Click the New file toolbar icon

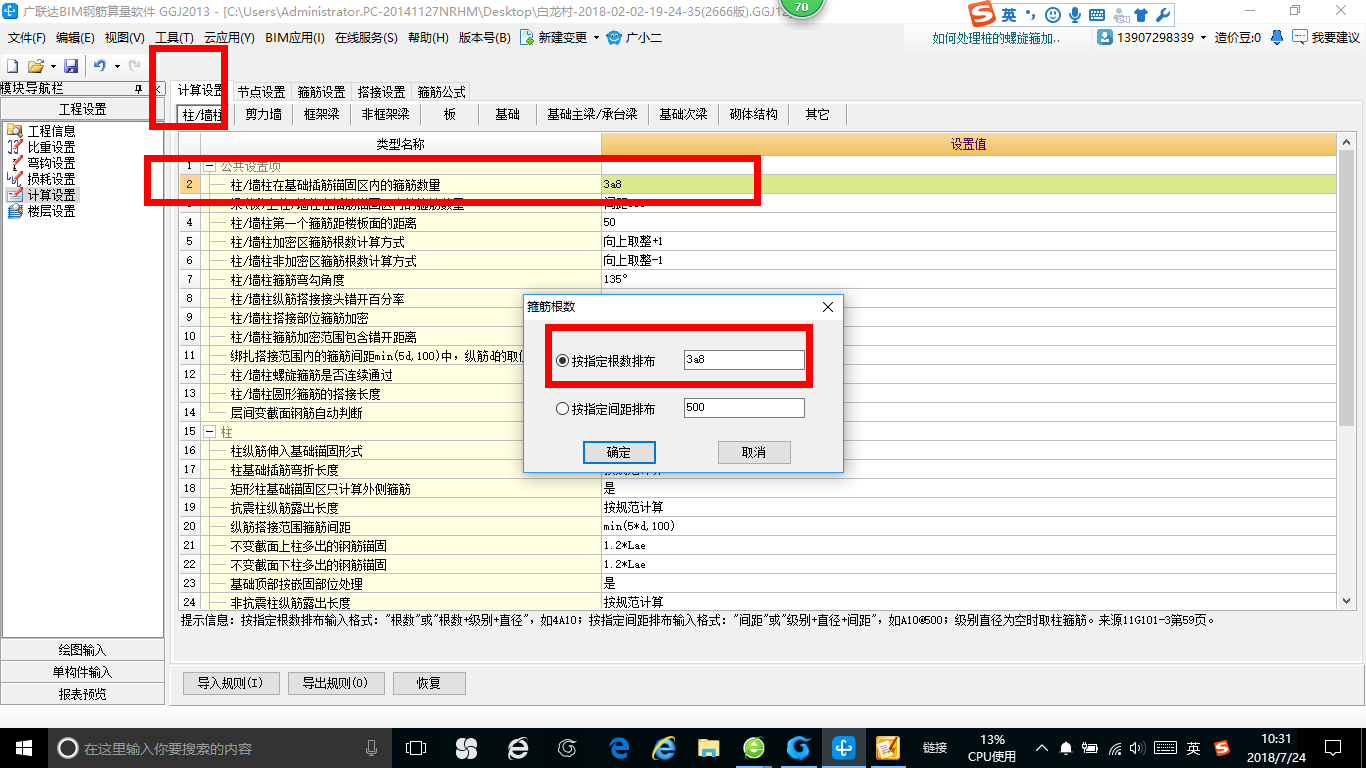[x=12, y=66]
